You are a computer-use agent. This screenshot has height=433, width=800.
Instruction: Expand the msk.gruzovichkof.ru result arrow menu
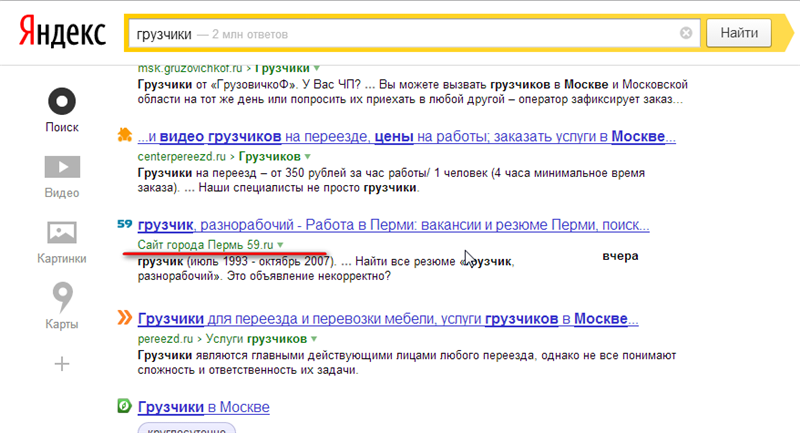316,69
